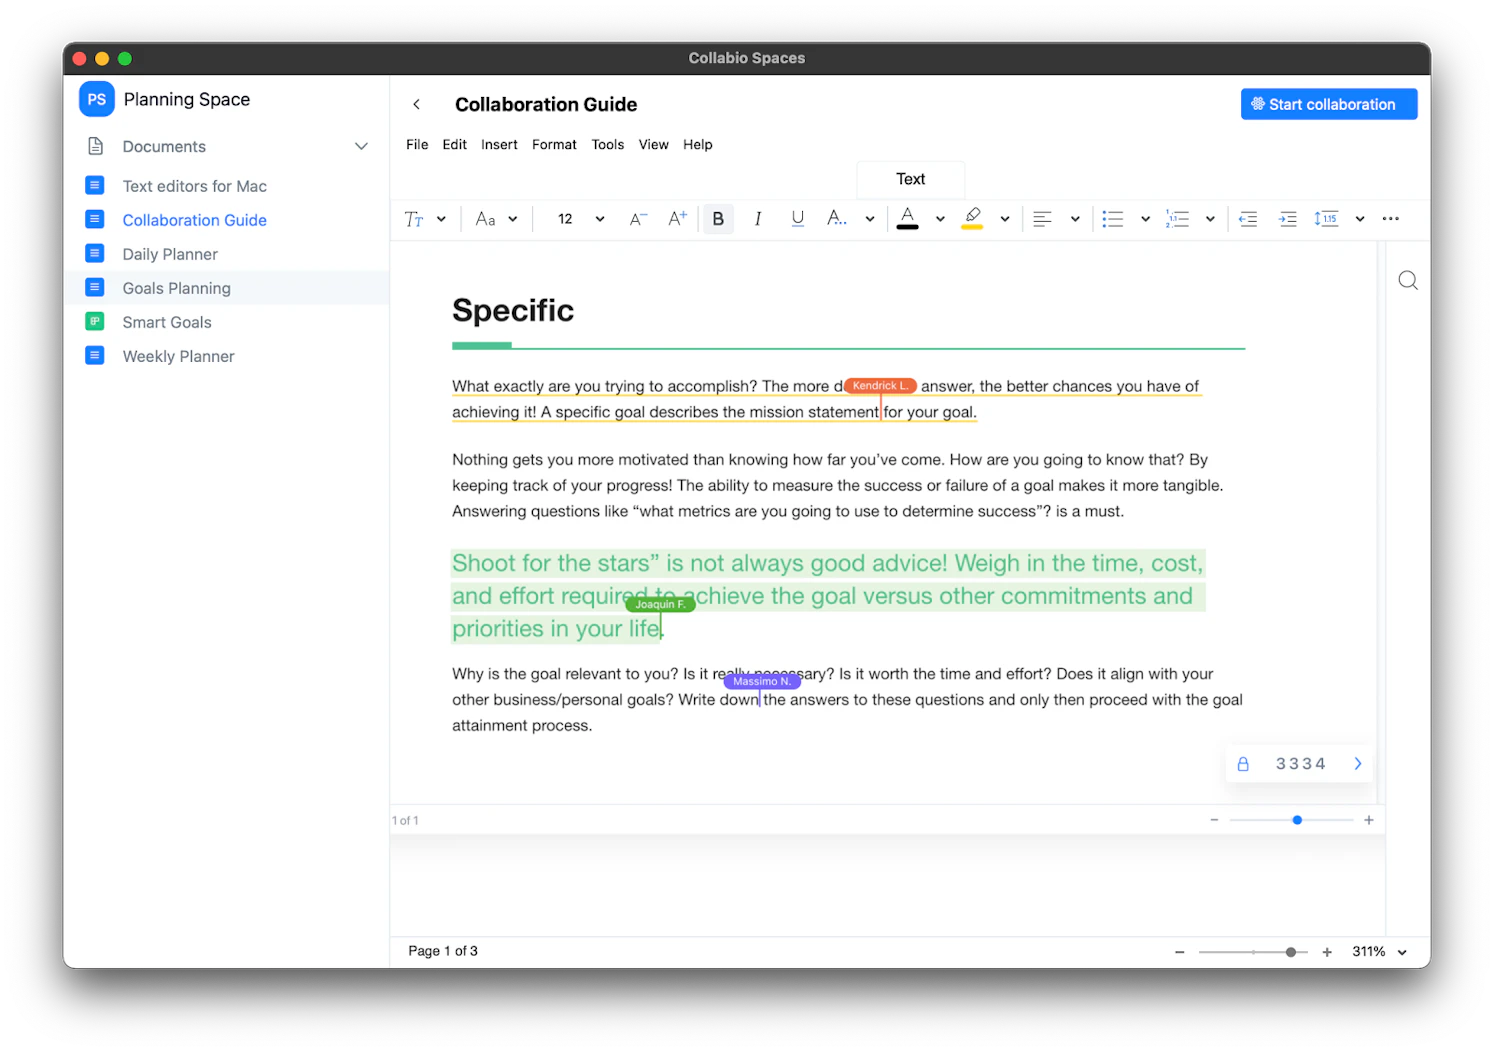Click the inner page zoom minus button
This screenshot has width=1494, height=1052.
(1214, 820)
